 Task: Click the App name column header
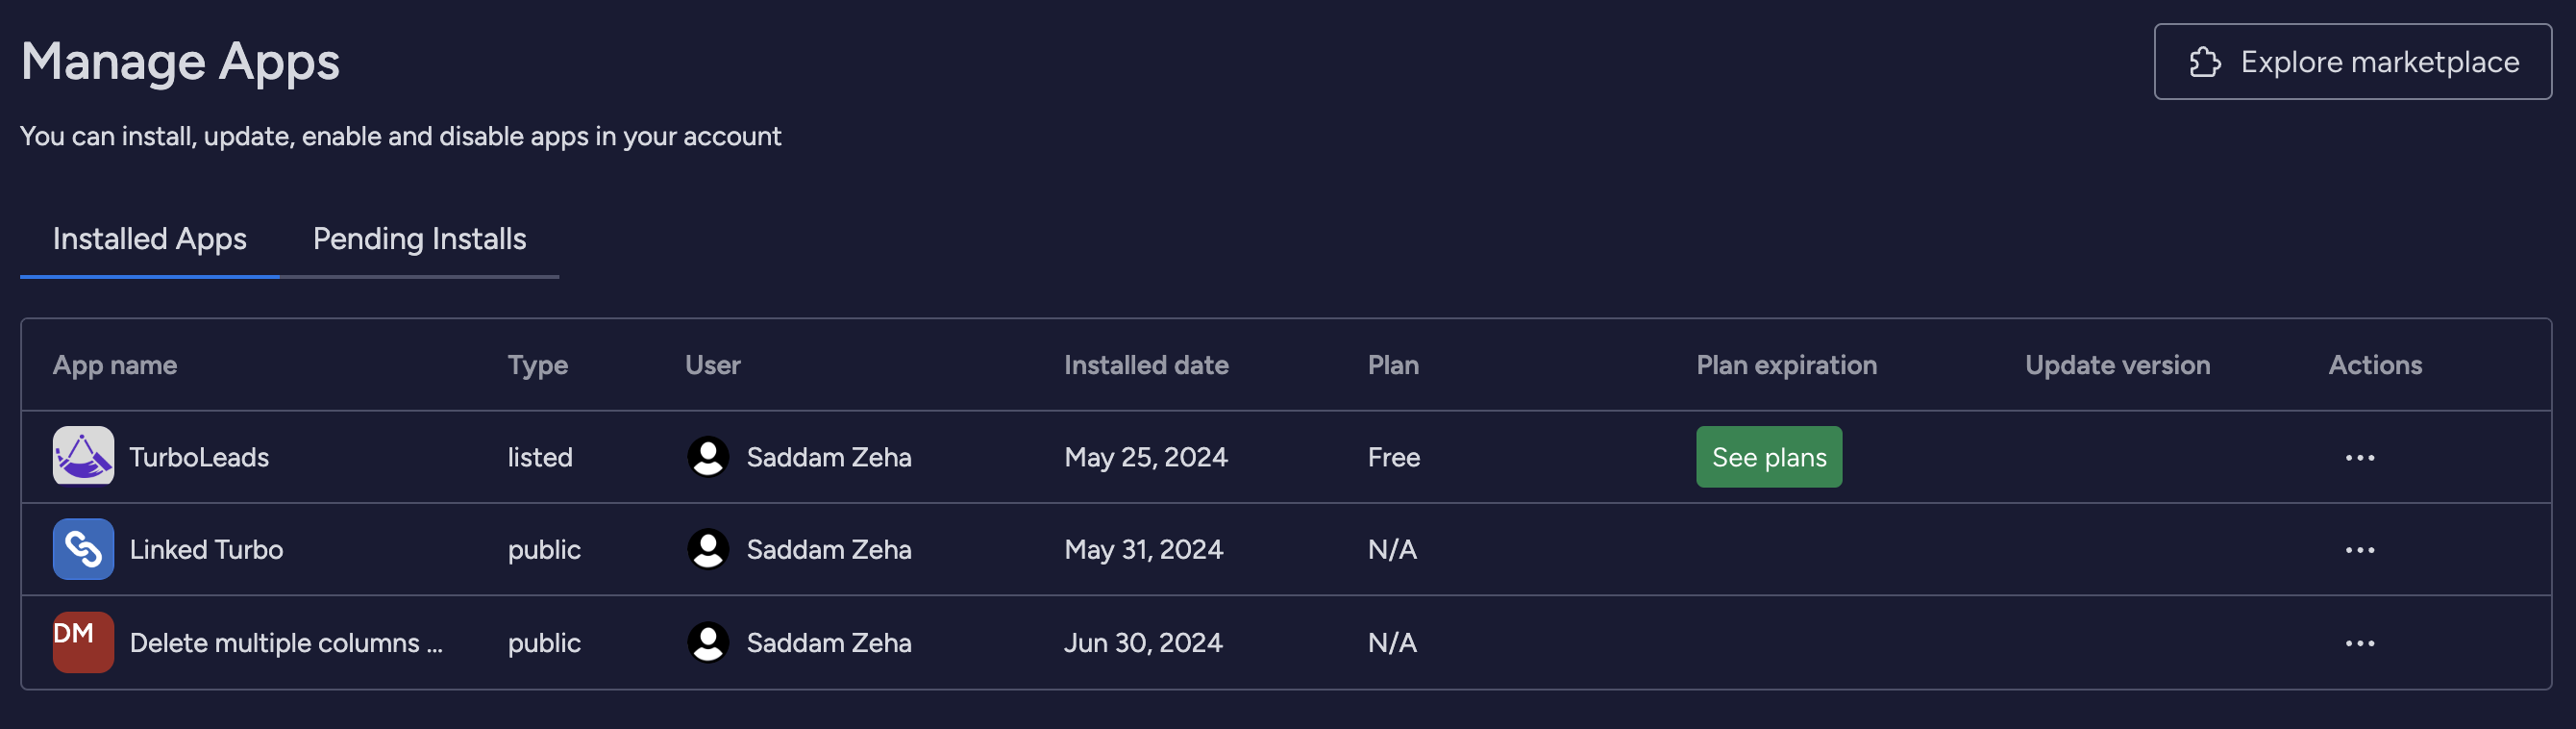click(115, 364)
